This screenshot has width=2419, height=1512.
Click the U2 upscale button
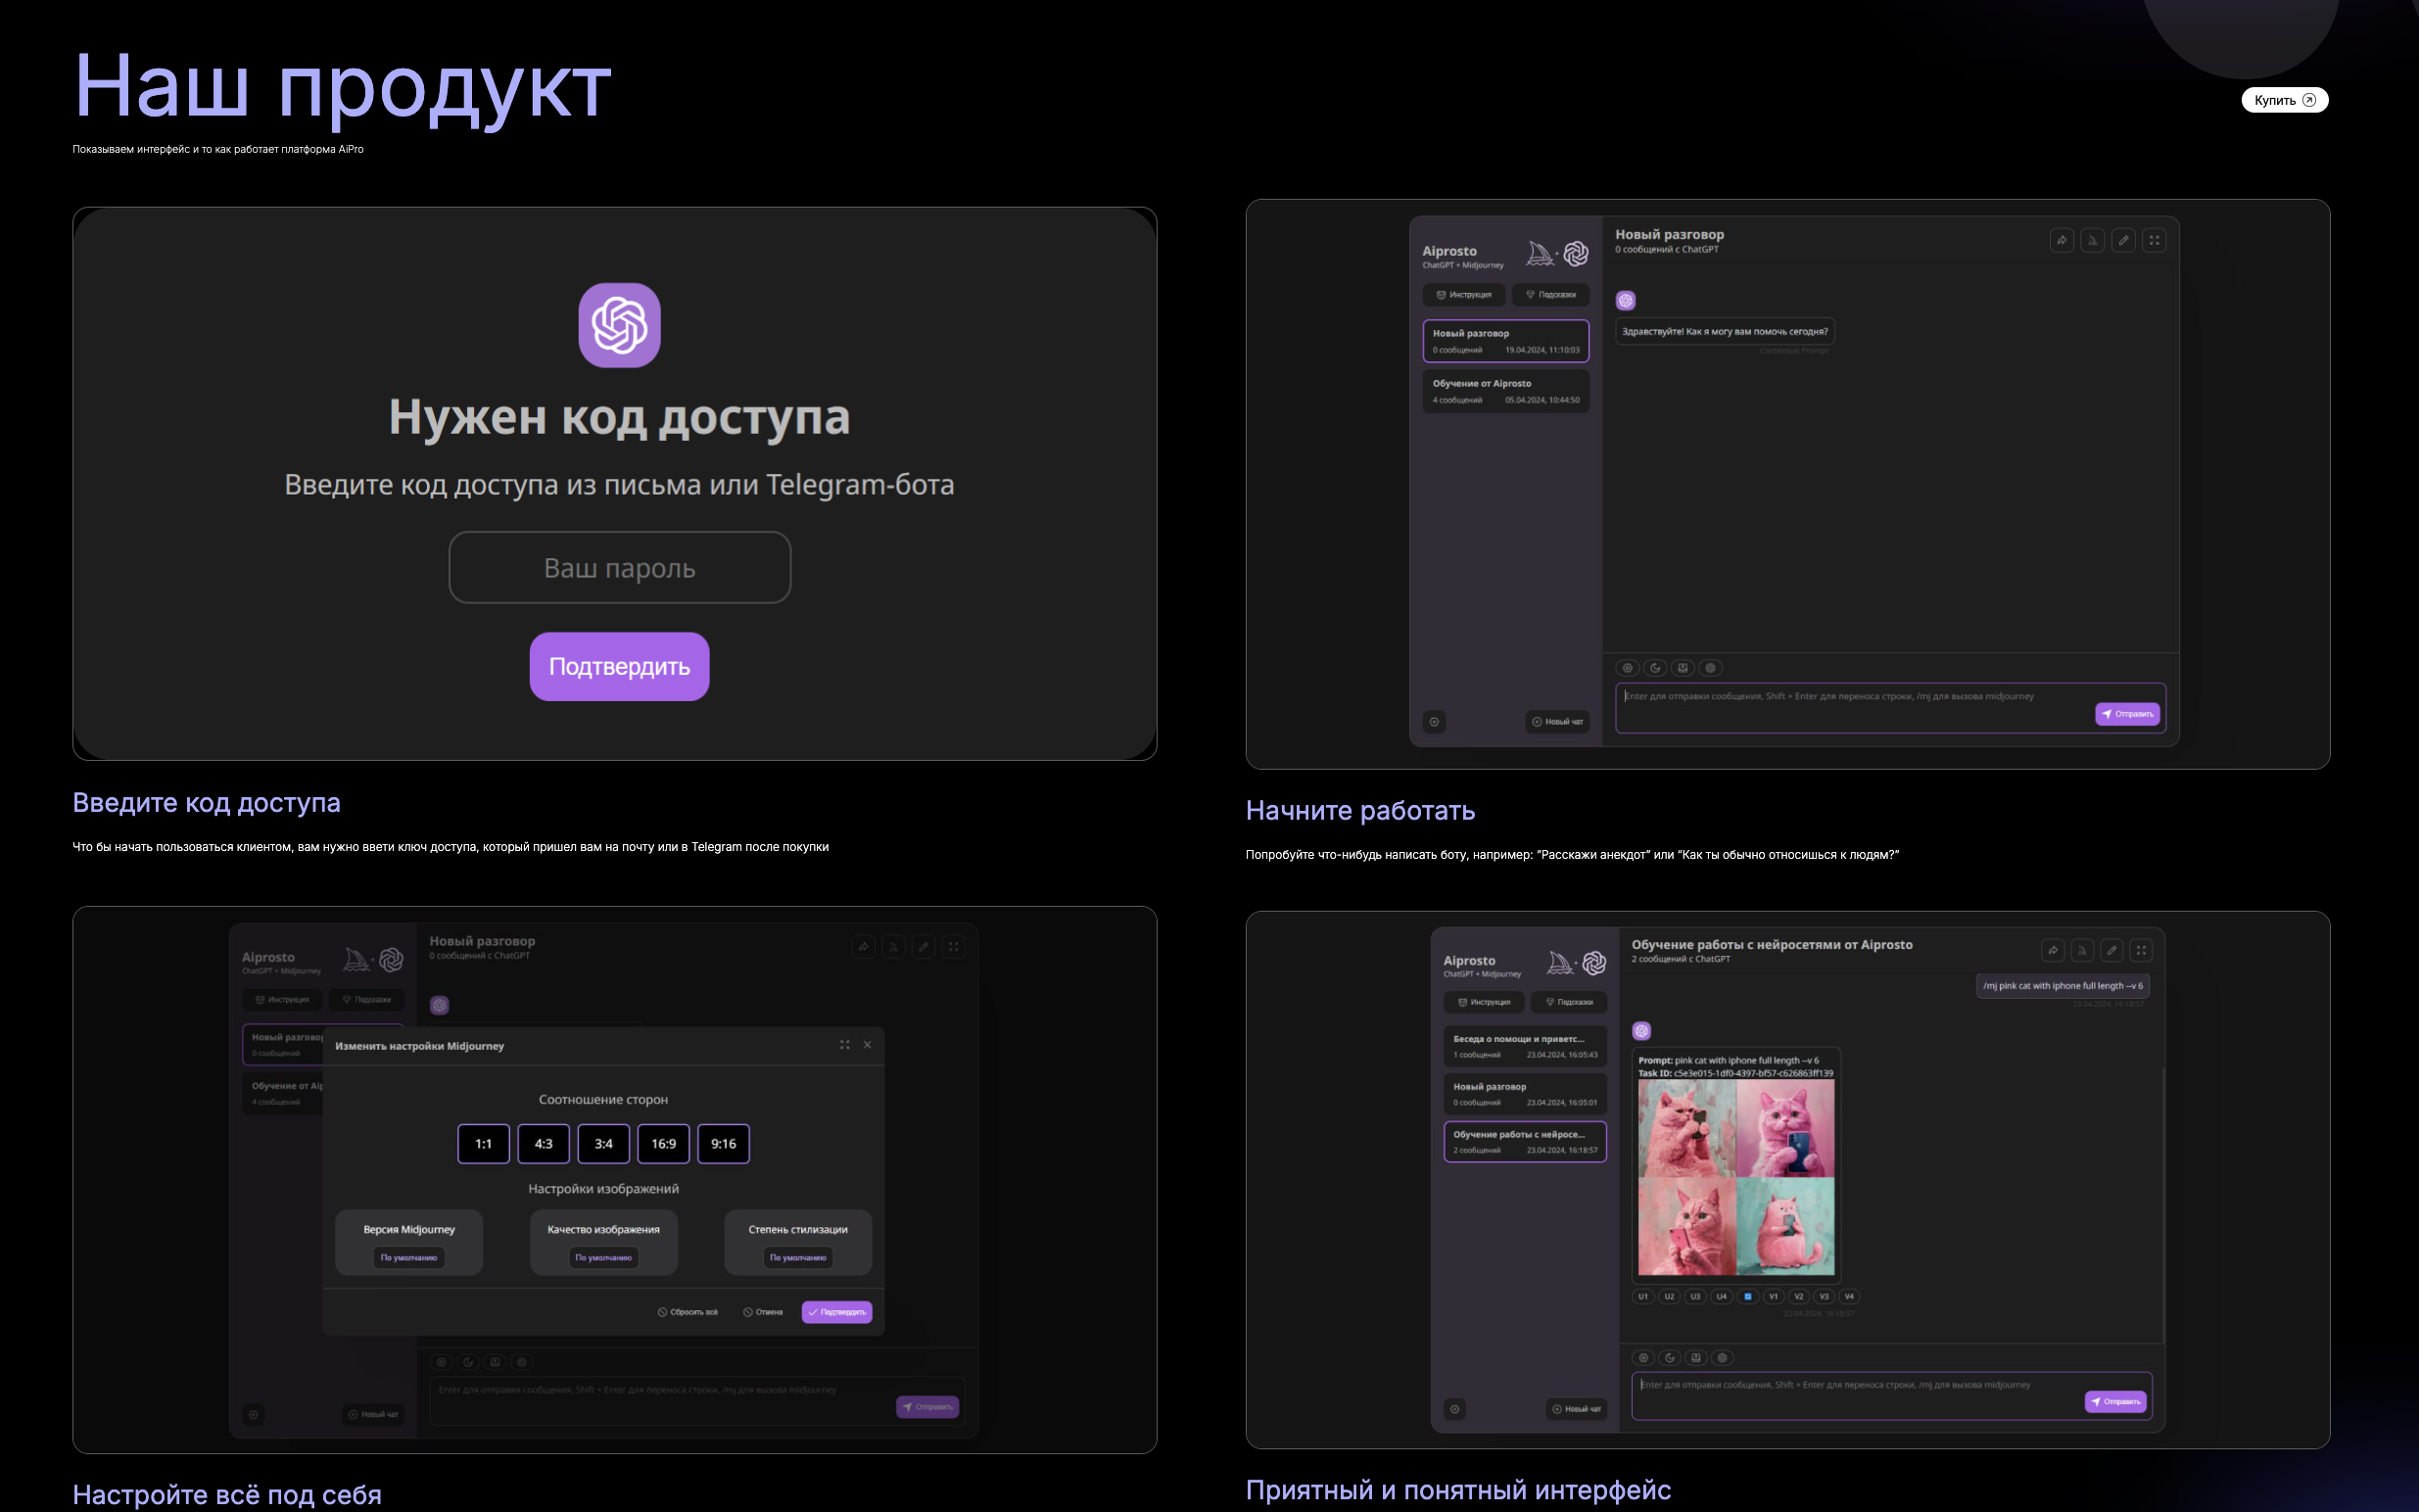pos(1668,1297)
